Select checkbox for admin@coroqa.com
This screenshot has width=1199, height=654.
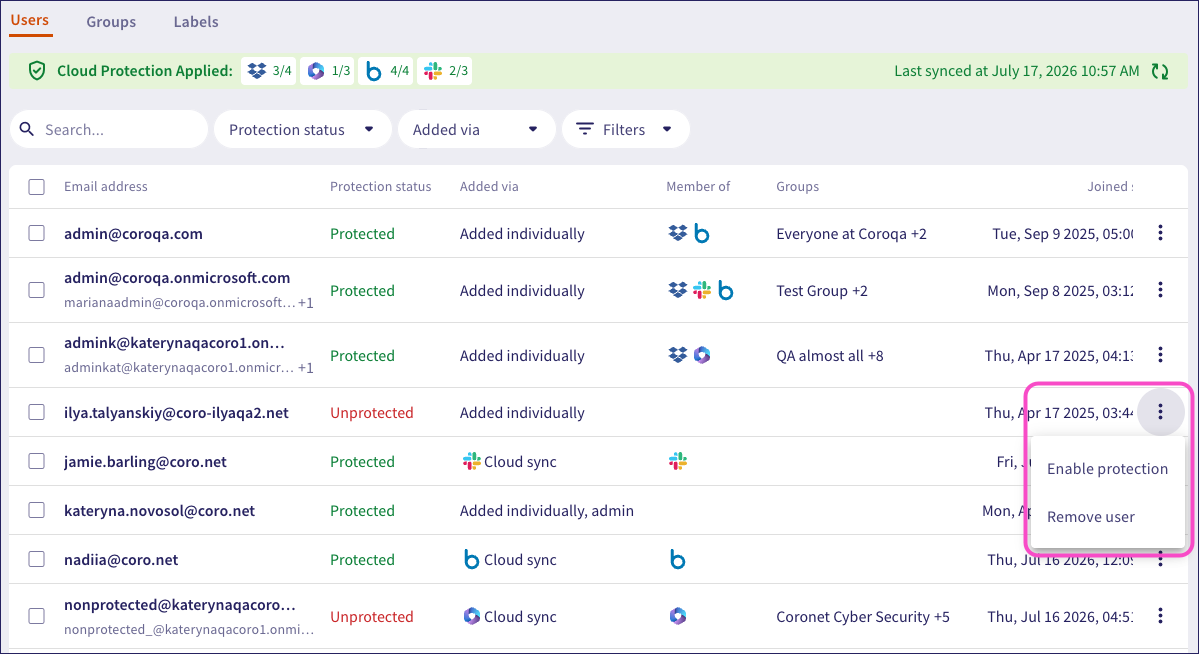pos(37,233)
